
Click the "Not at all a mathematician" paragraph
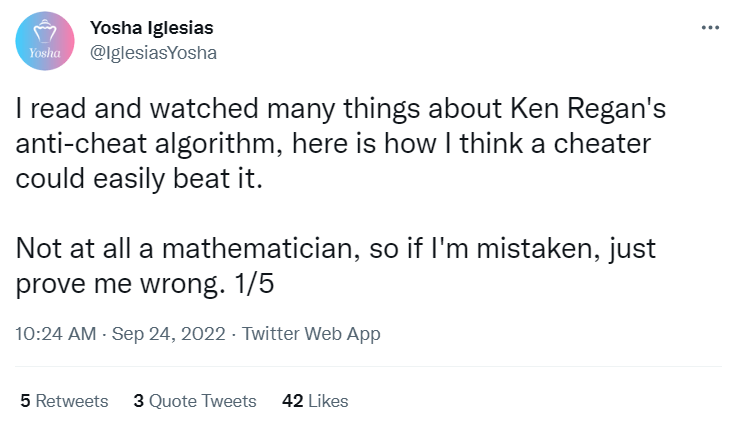[x=336, y=265]
